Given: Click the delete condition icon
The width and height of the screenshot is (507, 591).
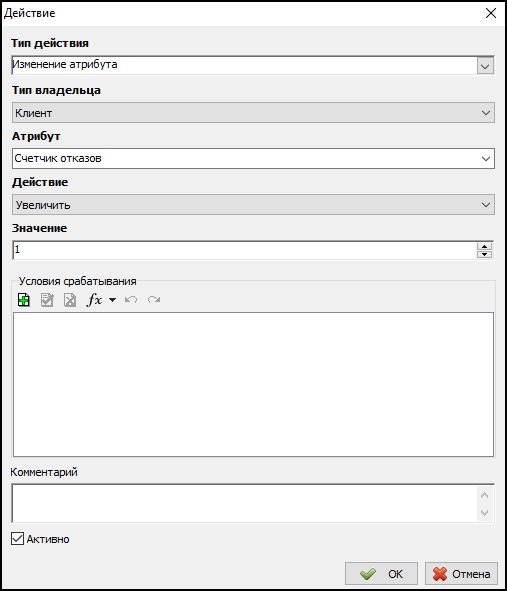Looking at the screenshot, I should point(70,300).
